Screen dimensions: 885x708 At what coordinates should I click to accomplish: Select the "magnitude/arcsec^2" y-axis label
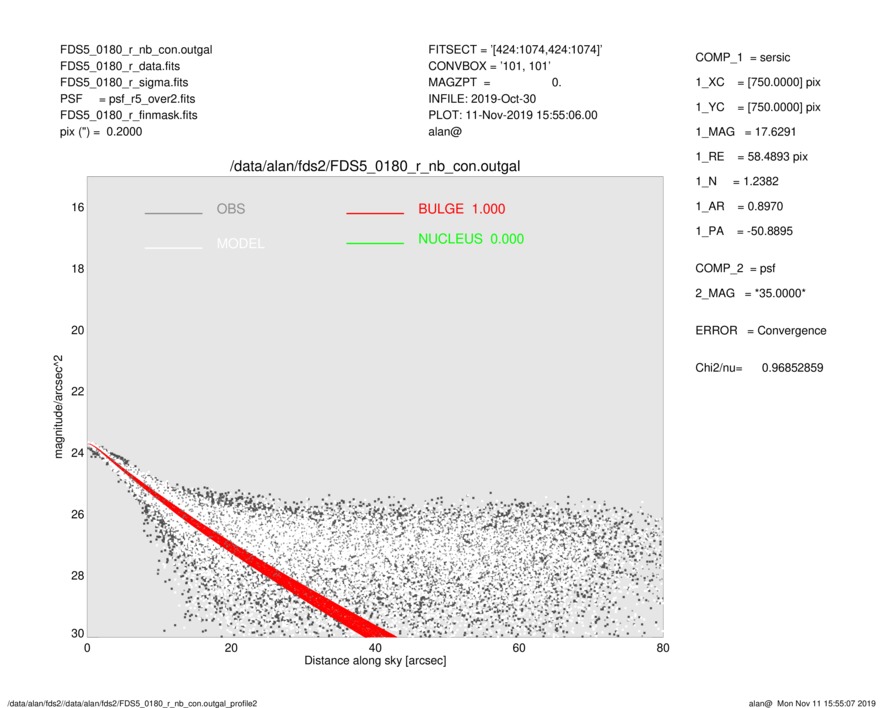pos(58,407)
